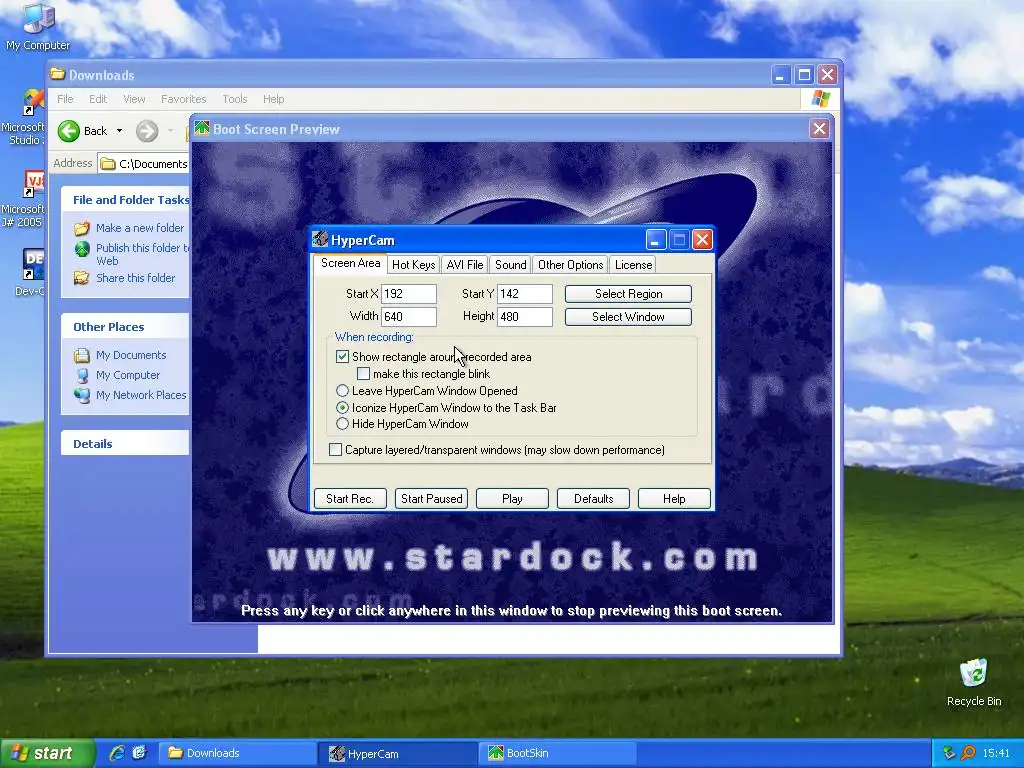Open the Favorites menu in Downloads
The image size is (1024, 768).
(x=184, y=99)
